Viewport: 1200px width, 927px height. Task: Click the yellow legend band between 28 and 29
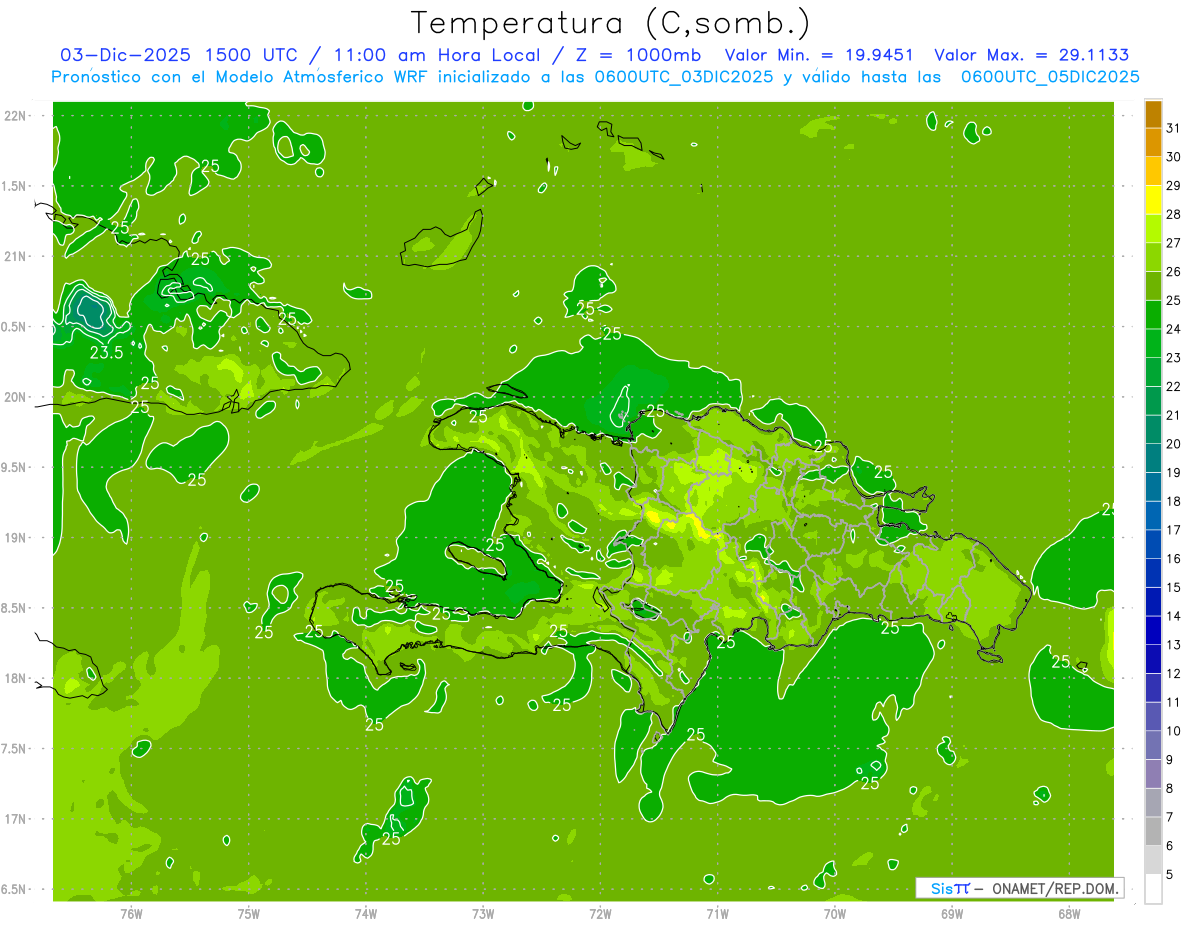click(1153, 200)
